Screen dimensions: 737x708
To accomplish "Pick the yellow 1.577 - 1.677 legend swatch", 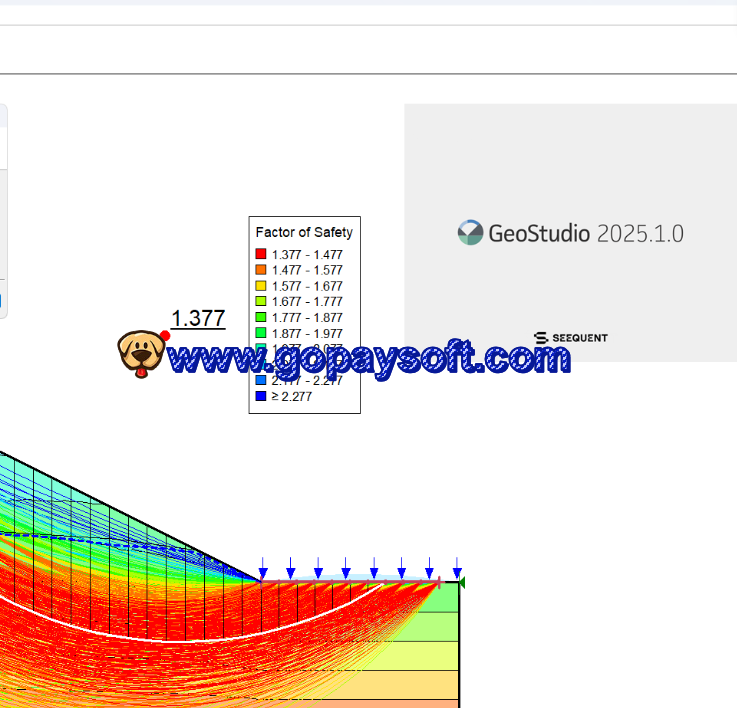I will click(x=261, y=286).
